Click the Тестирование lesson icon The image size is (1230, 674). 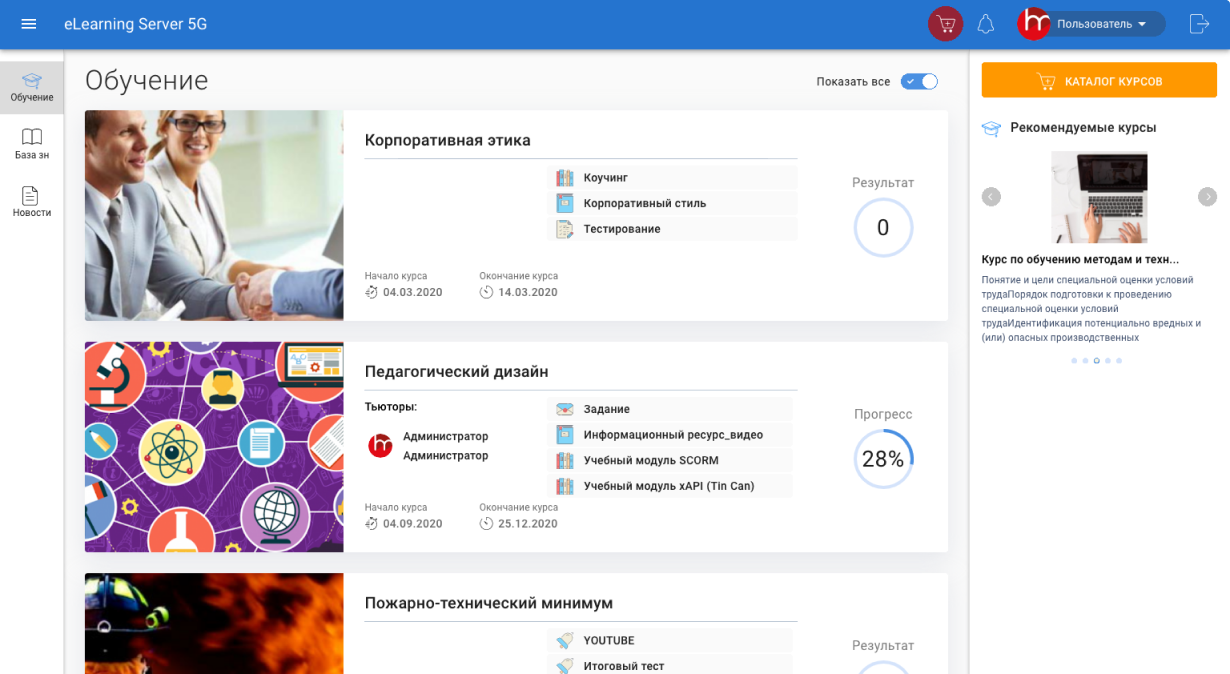coord(564,229)
